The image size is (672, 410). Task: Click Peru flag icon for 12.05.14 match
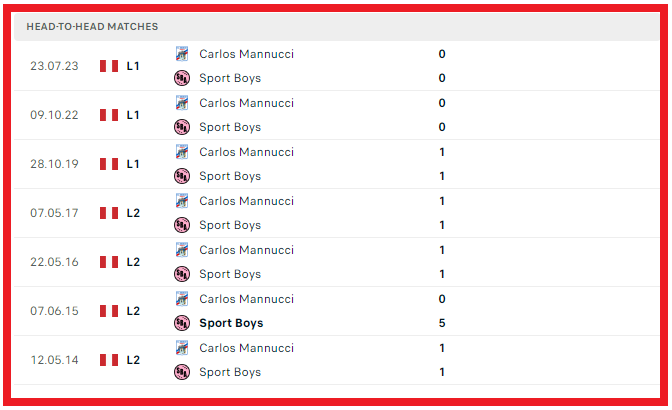tap(108, 360)
